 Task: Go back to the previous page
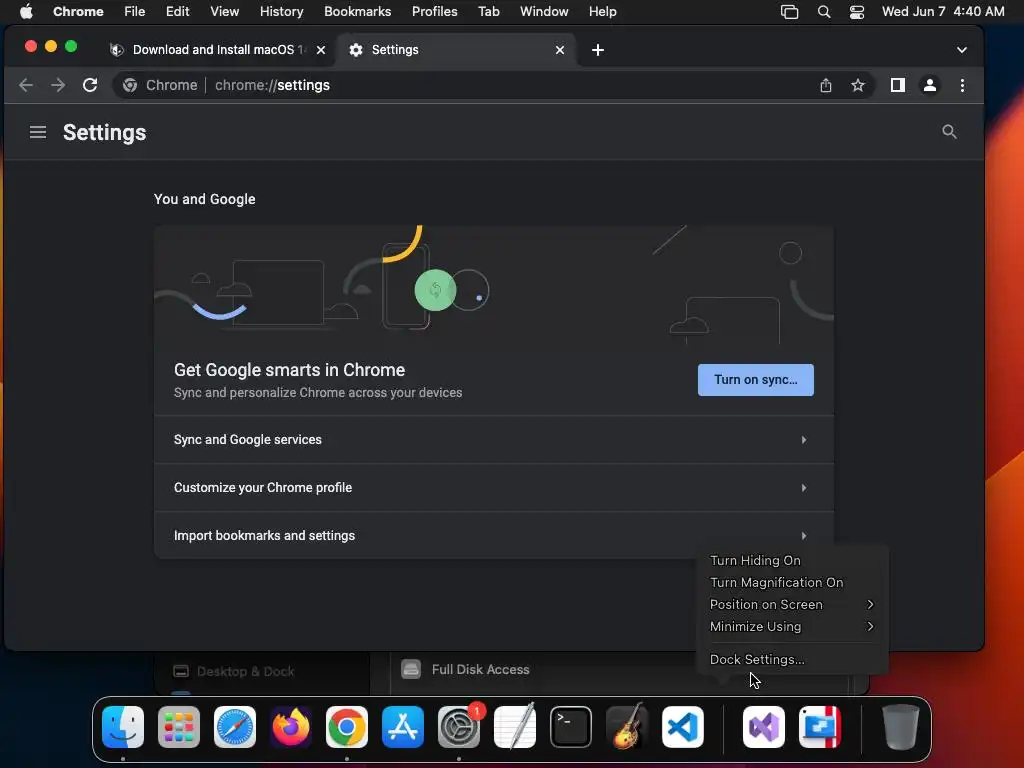click(x=26, y=85)
